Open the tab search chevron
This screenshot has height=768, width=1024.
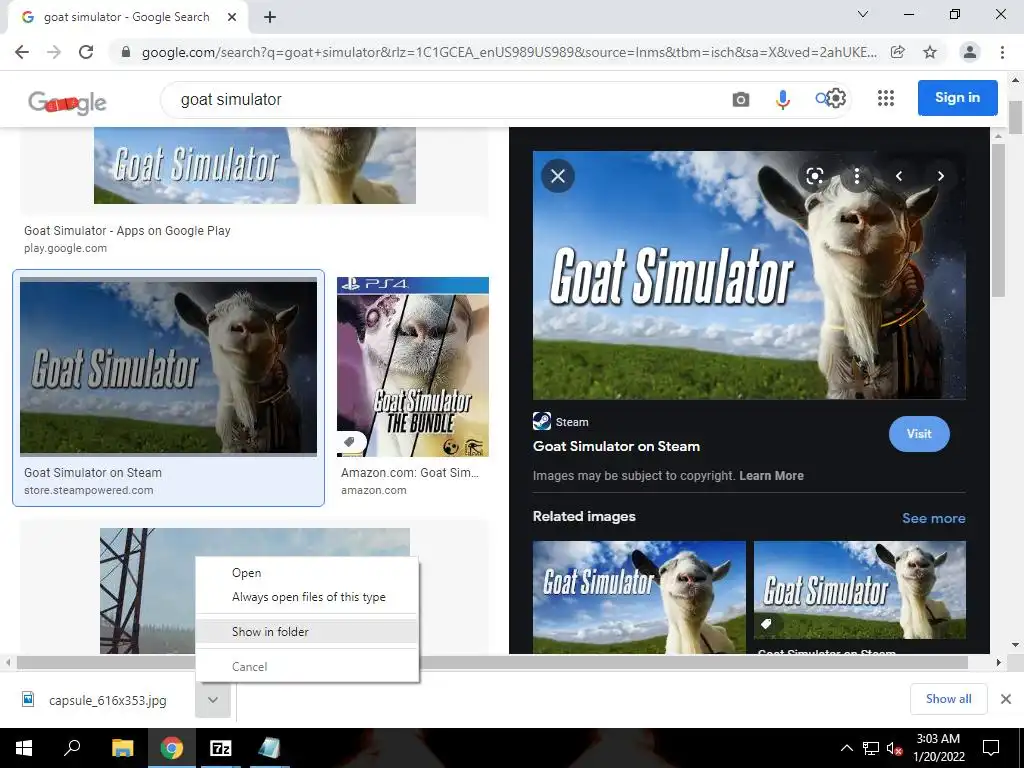(863, 14)
